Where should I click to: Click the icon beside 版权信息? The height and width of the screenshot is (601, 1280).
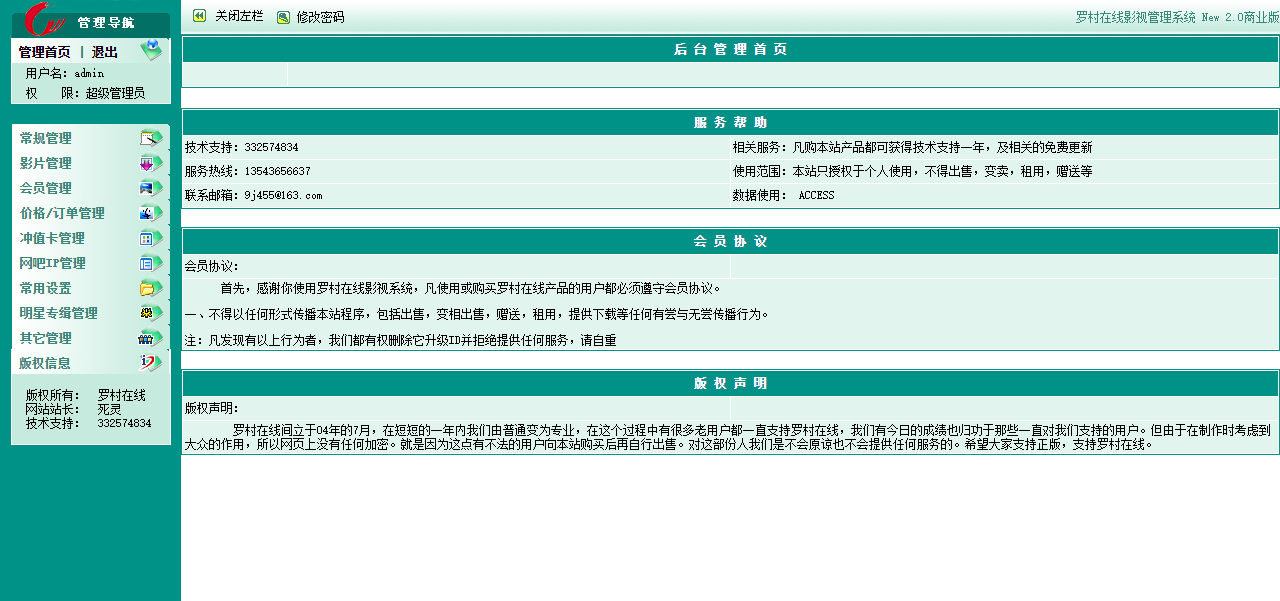pos(151,363)
